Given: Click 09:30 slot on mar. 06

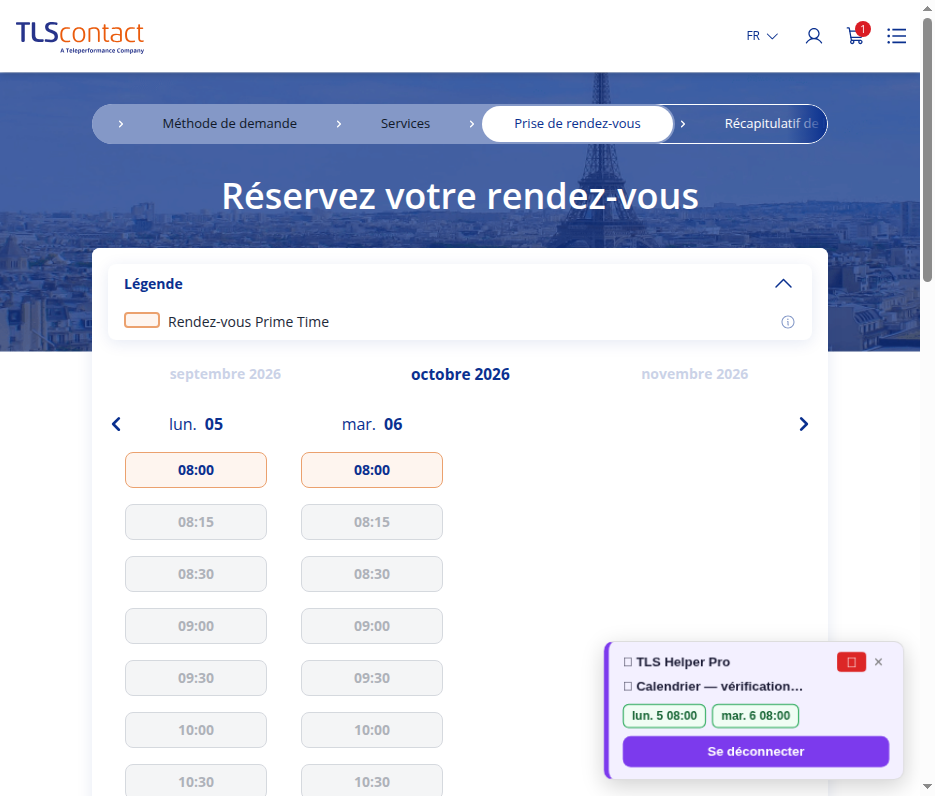Looking at the screenshot, I should (372, 678).
